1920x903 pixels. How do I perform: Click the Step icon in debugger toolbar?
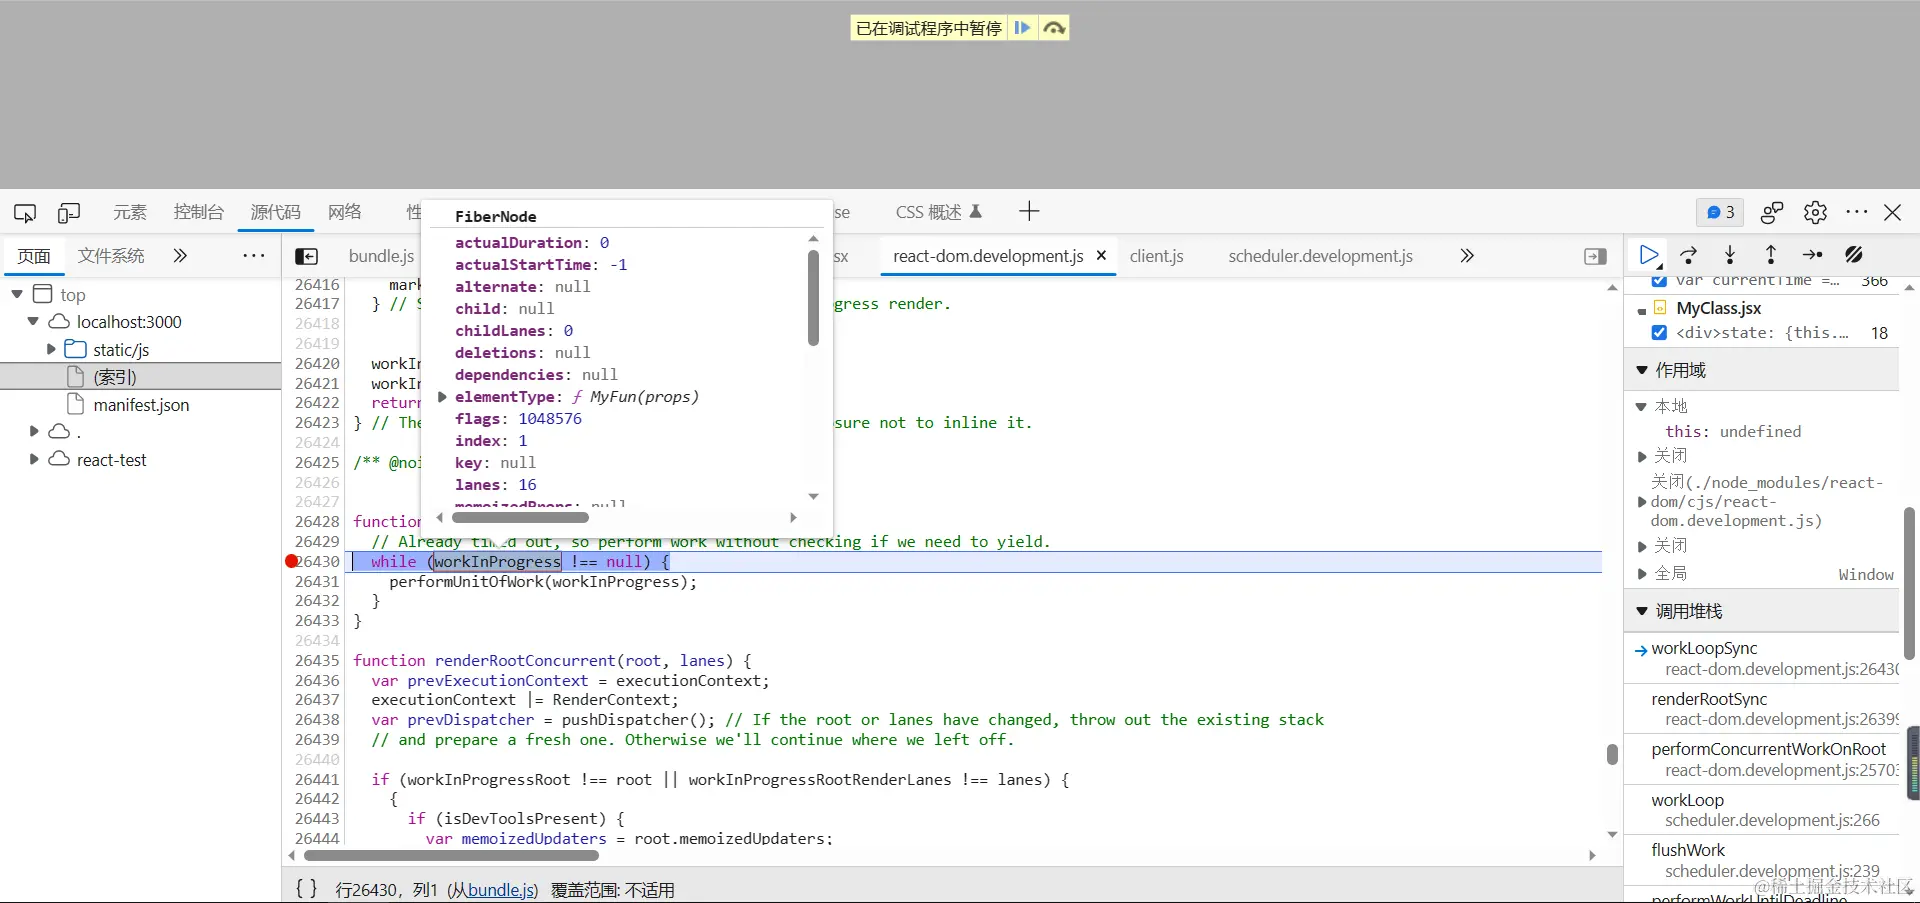(1812, 255)
